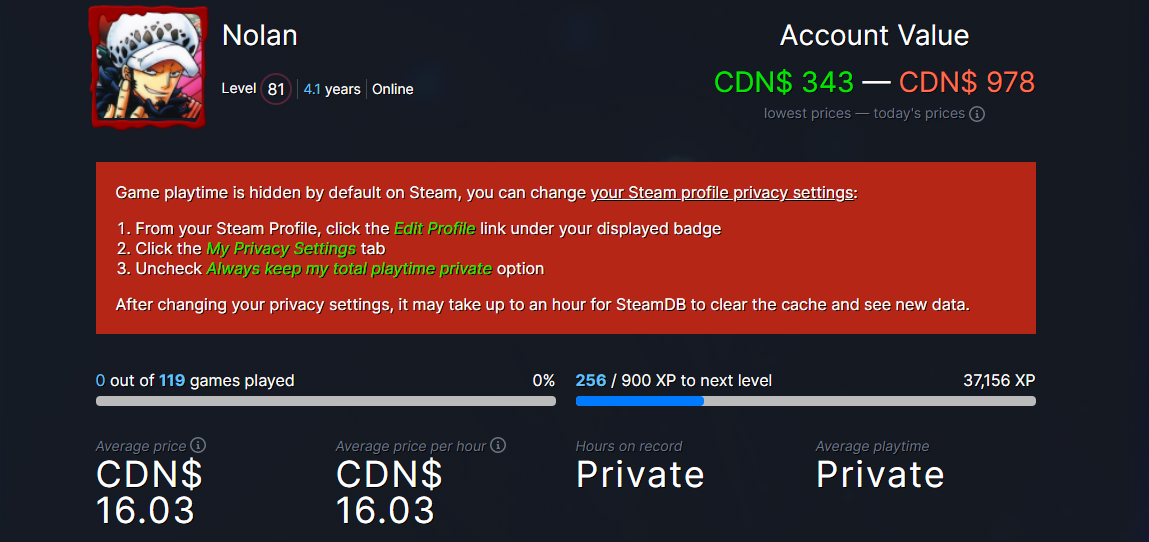Open your Steam profile privacy settings link
Viewport: 1149px width, 542px height.
723,193
